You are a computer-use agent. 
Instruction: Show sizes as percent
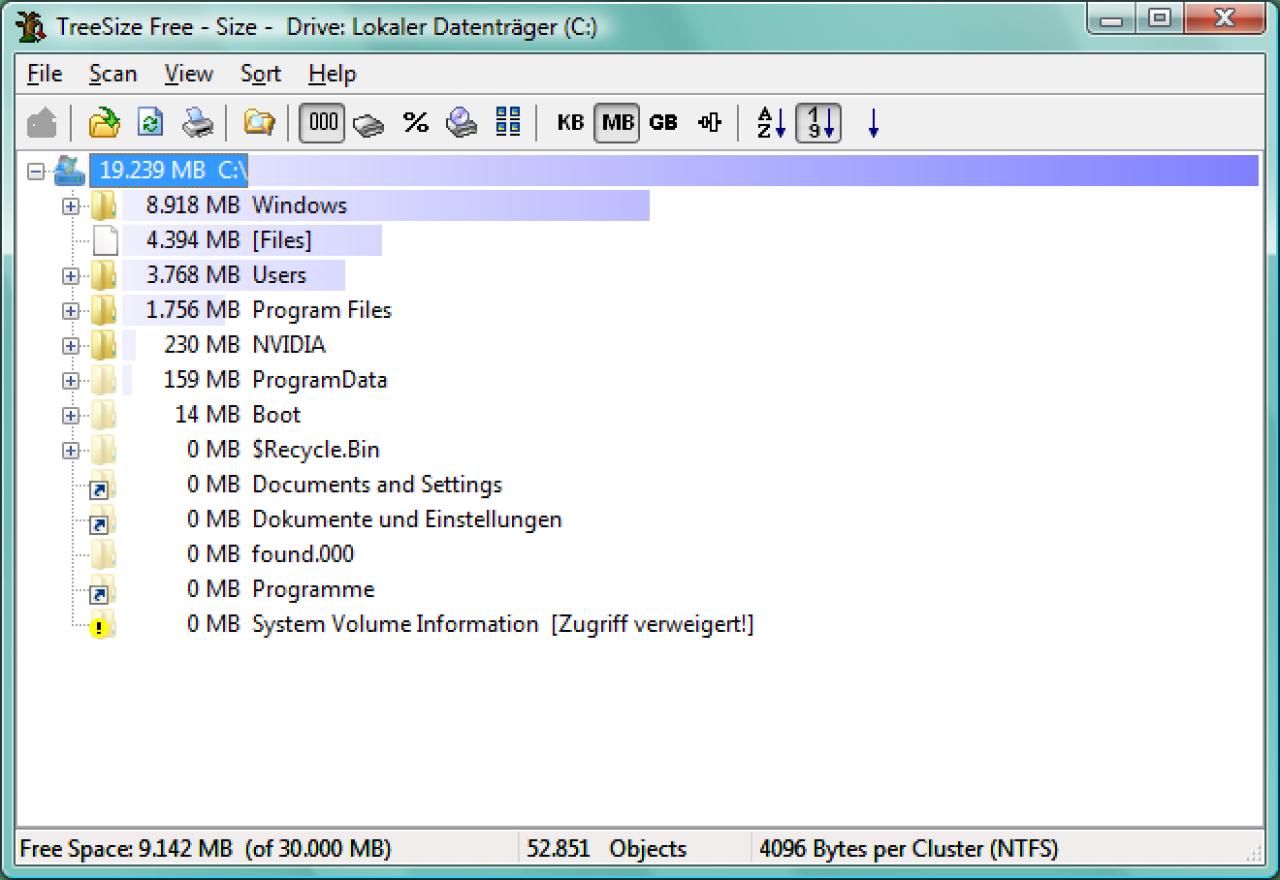point(415,123)
